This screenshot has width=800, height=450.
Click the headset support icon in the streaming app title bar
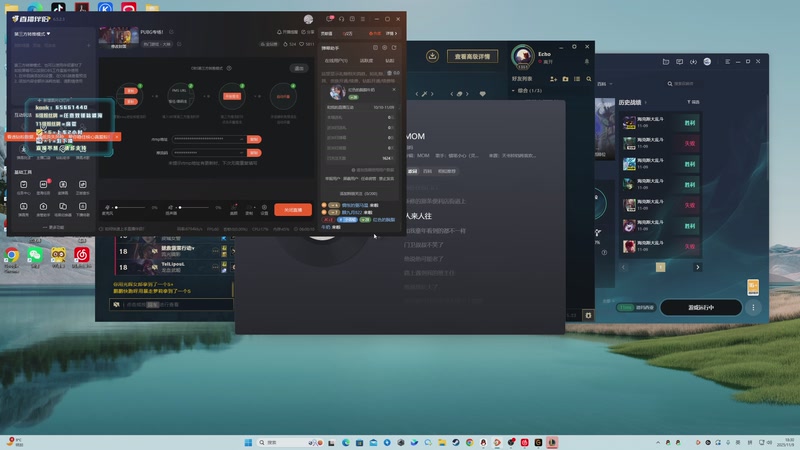pos(341,19)
